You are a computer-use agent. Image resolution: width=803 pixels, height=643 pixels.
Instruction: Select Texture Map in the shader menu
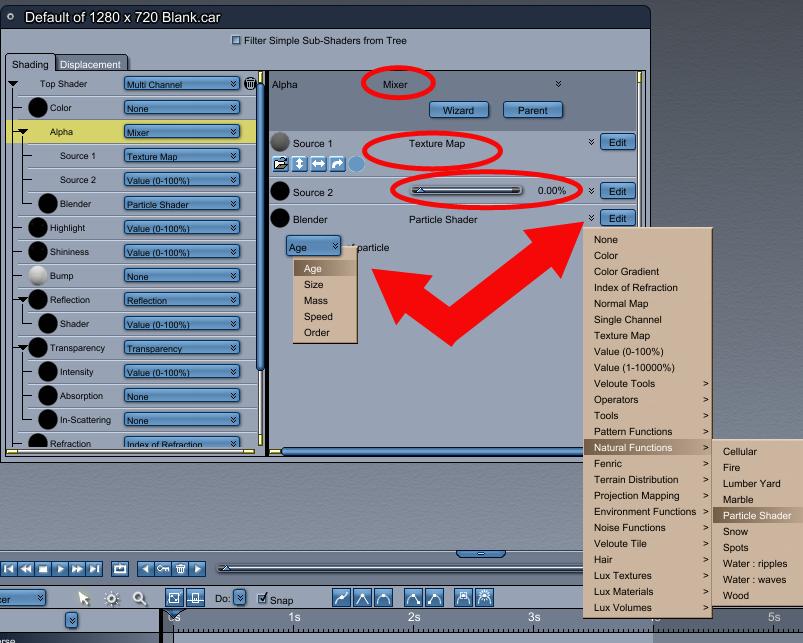[x=647, y=335]
